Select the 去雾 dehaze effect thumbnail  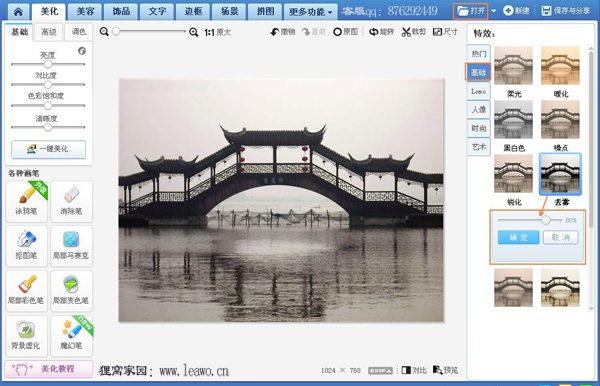coord(560,173)
